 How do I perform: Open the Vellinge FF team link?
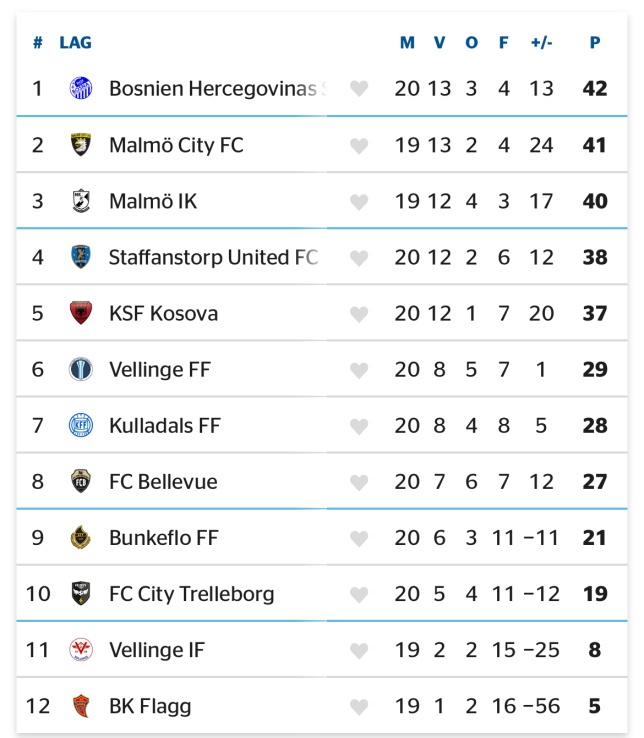tap(160, 369)
